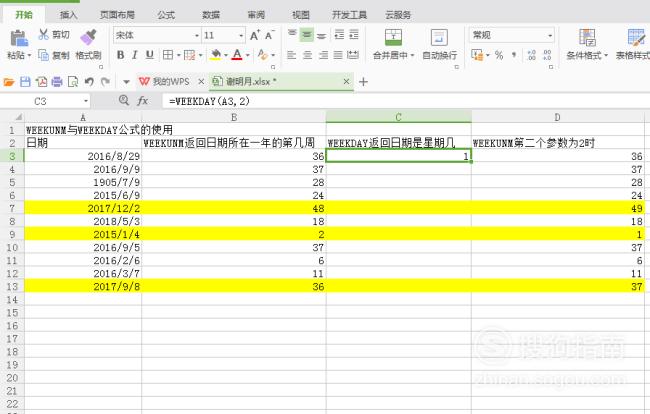This screenshot has width=650, height=414.
Task: Toggle align text right
Action: [323, 55]
